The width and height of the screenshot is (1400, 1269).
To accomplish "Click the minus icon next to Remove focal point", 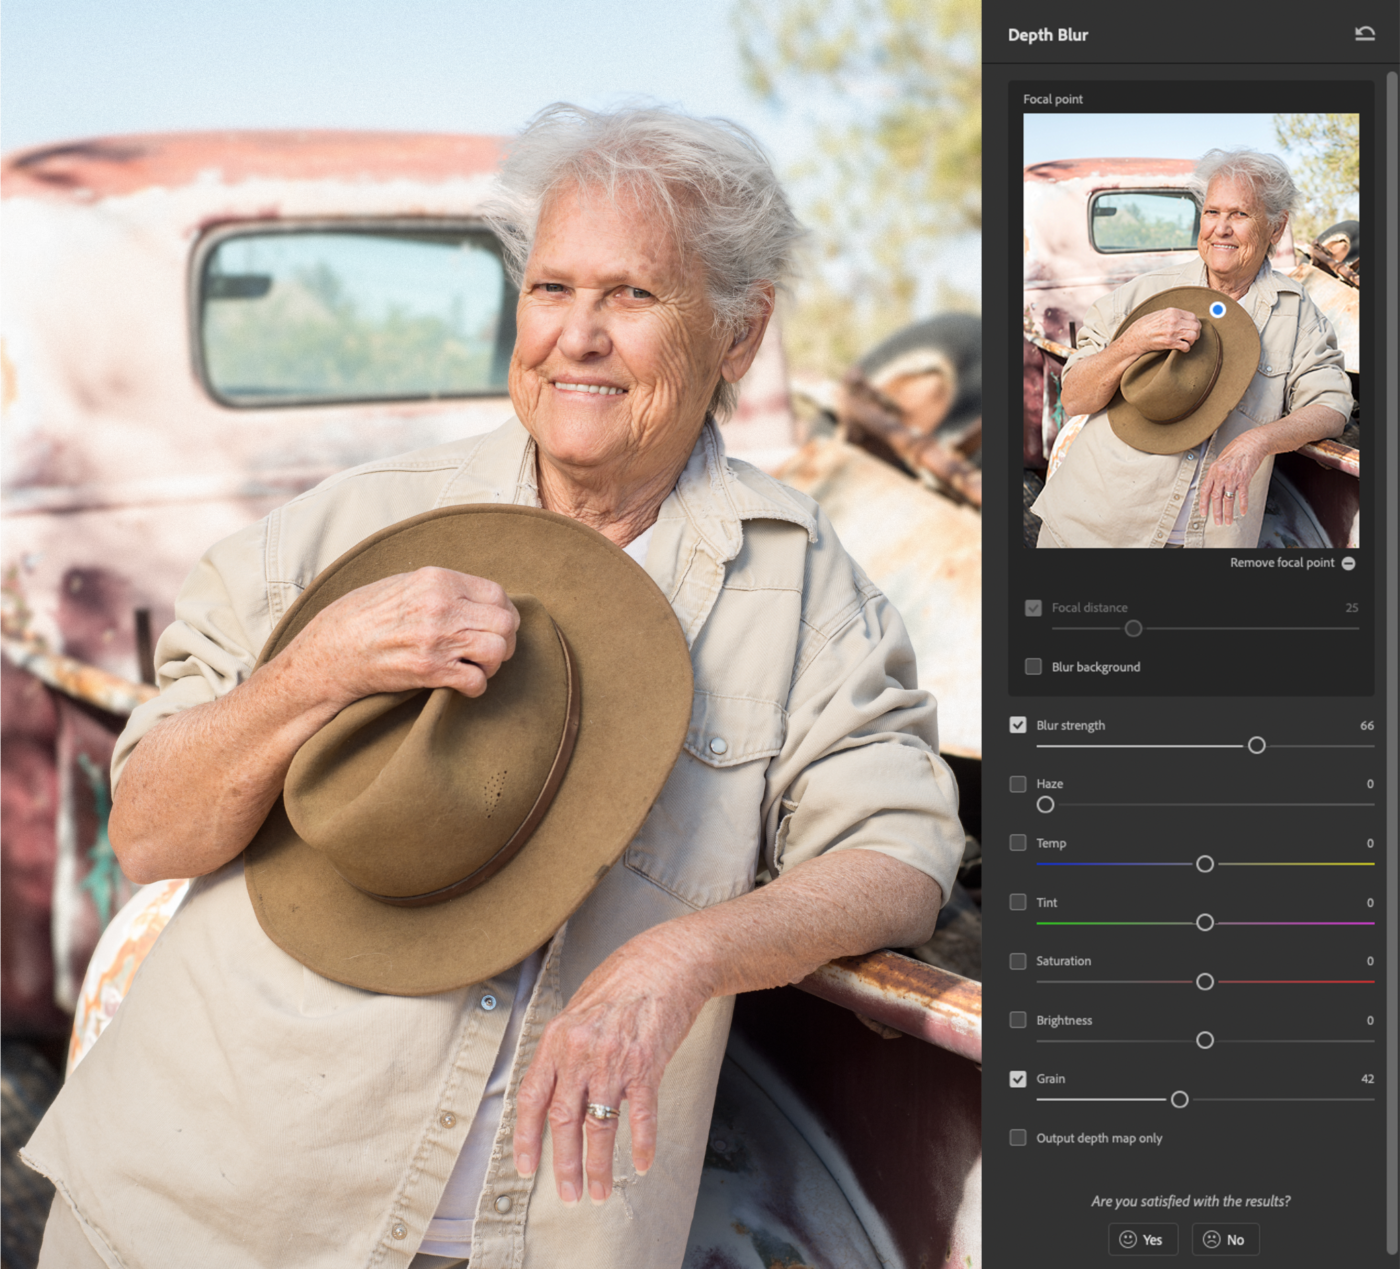I will (x=1348, y=563).
